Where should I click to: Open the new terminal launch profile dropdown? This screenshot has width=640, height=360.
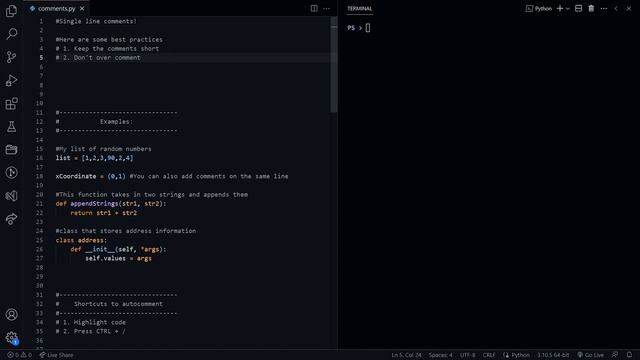pyautogui.click(x=568, y=9)
